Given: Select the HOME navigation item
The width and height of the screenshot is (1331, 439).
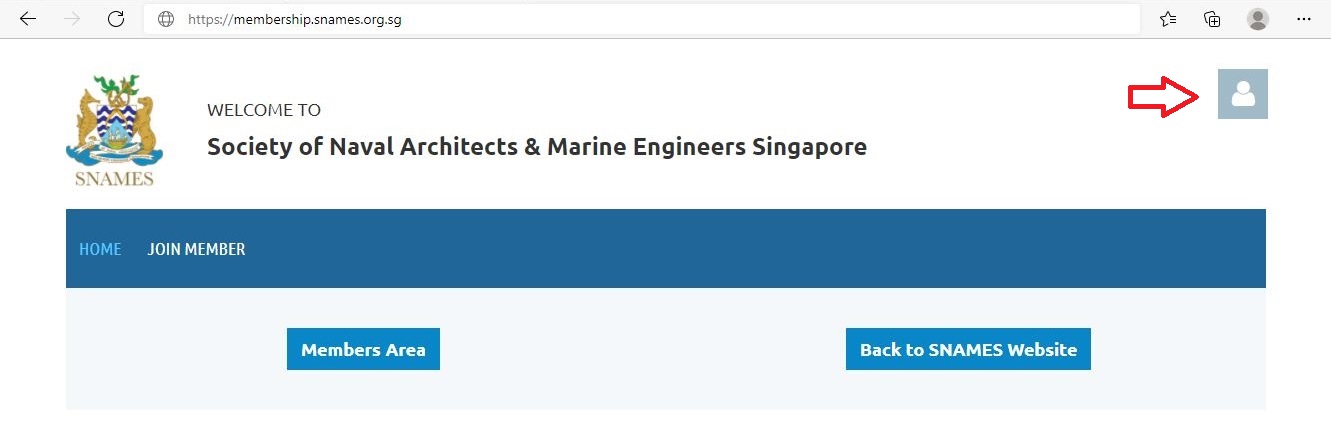Looking at the screenshot, I should click(100, 249).
